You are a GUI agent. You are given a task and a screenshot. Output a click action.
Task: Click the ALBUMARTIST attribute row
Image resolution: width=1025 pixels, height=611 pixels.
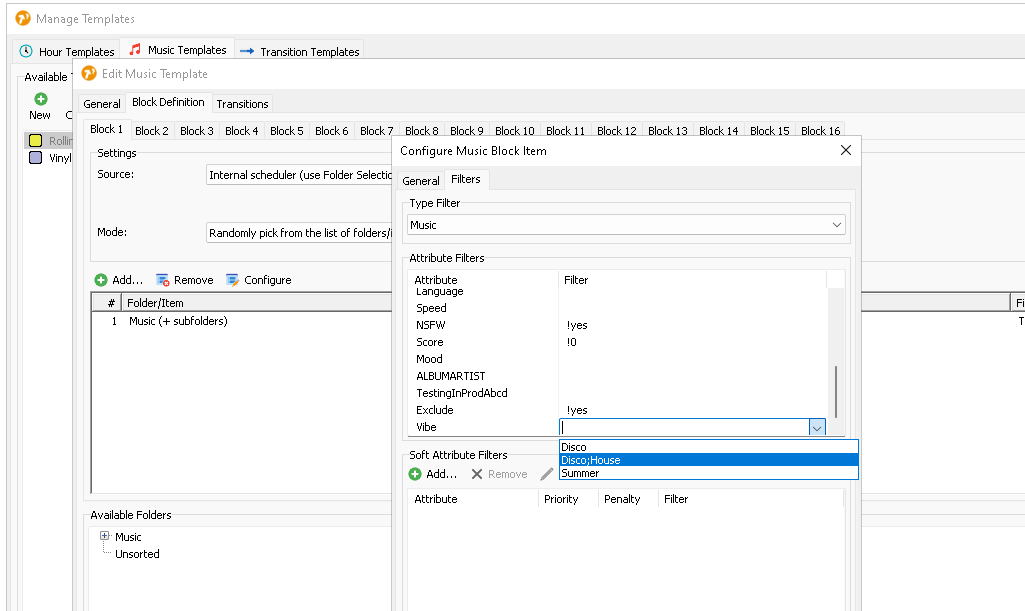[x=617, y=376]
